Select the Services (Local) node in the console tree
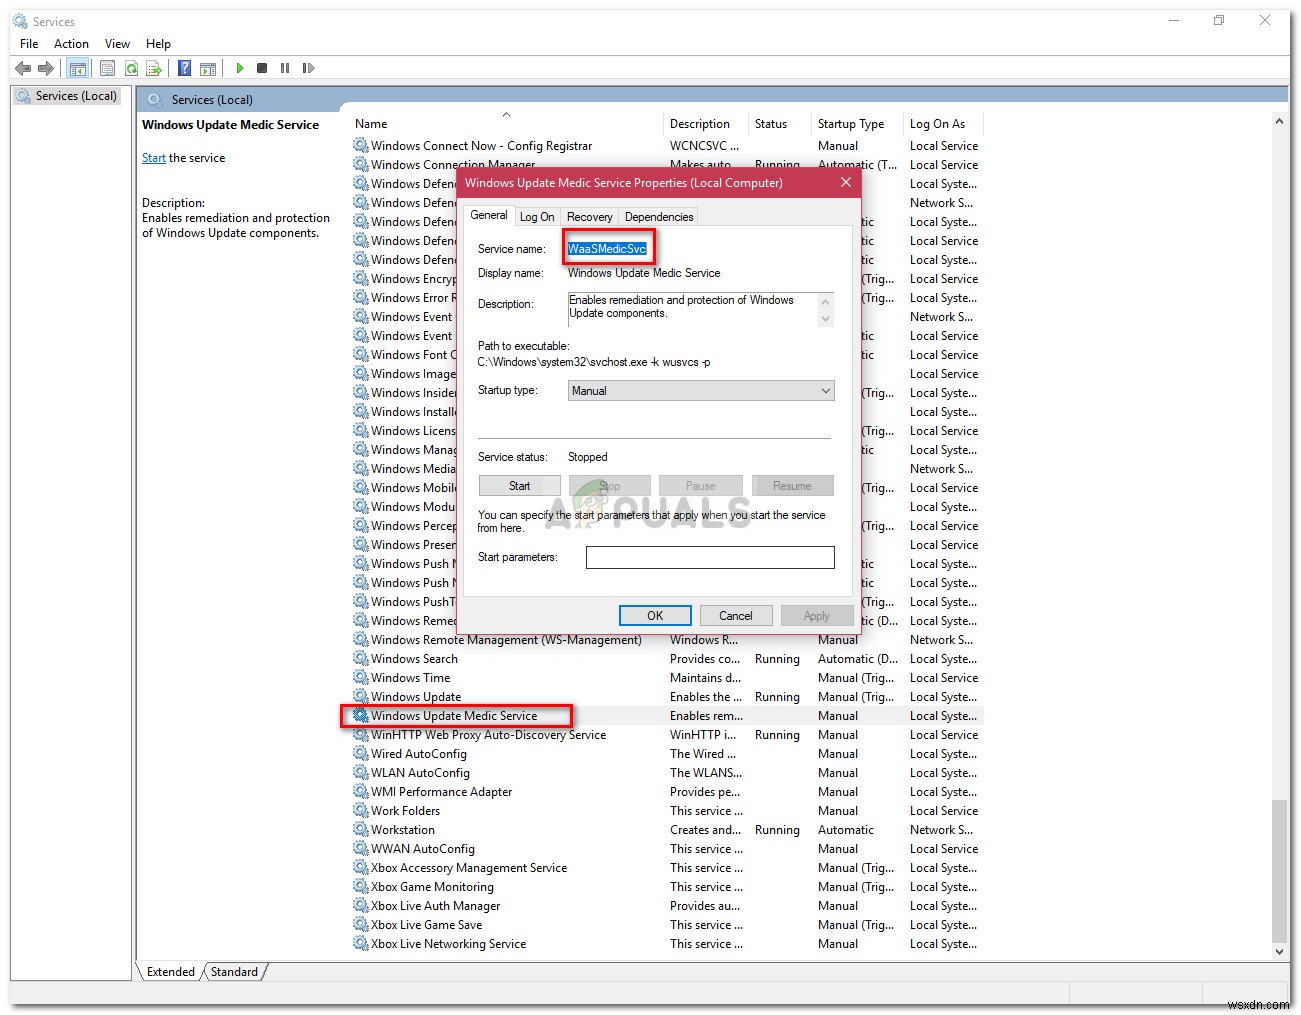This screenshot has height=1015, width=1301. [66, 96]
